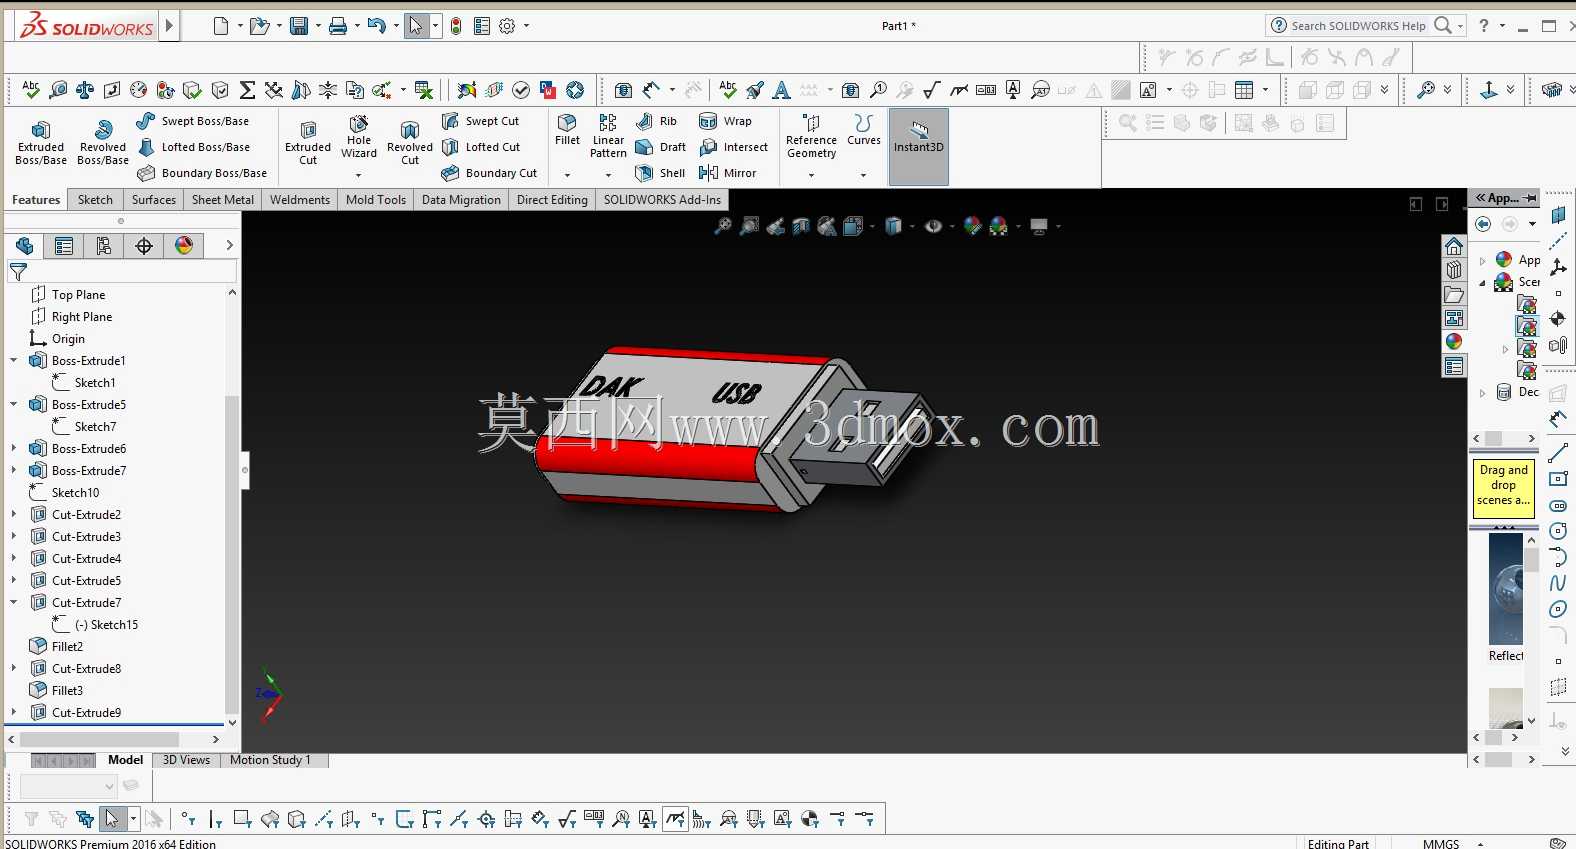
Task: Click the view orientation cube icon
Action: click(x=853, y=227)
